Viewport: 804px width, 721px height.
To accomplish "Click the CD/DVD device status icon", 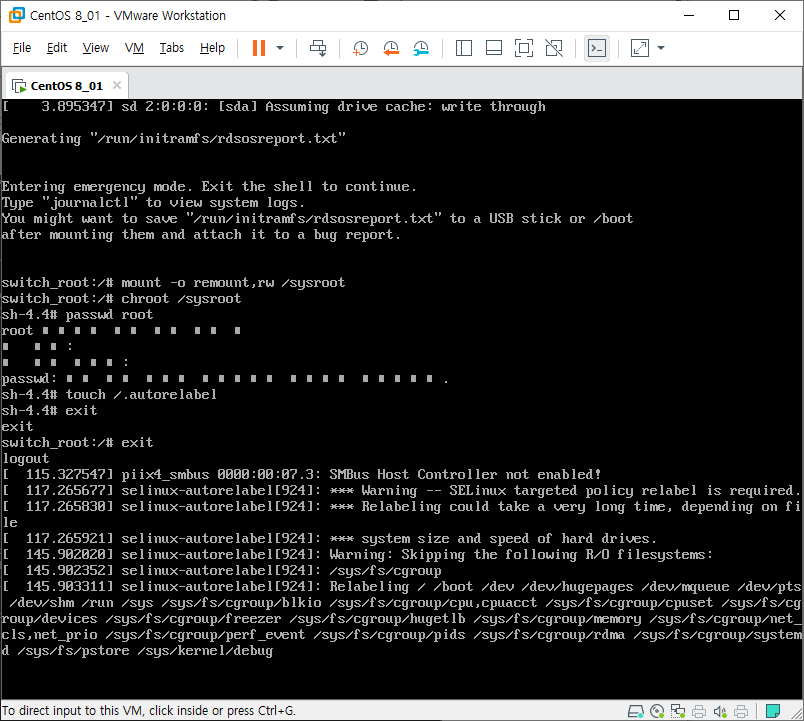I will pyautogui.click(x=655, y=711).
